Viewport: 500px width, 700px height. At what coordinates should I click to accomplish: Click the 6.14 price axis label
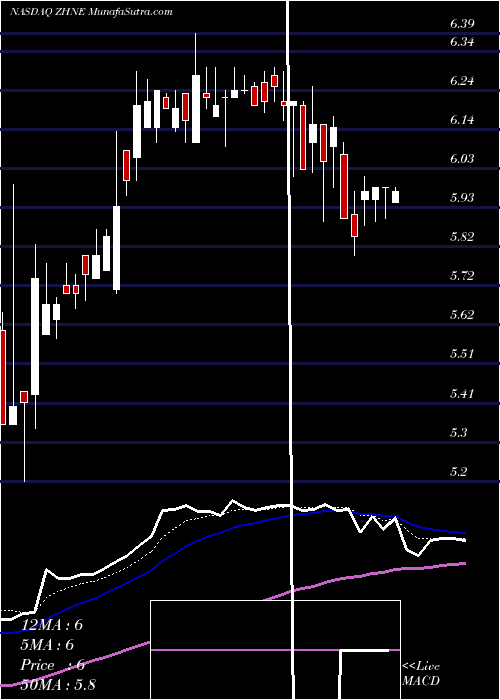coord(462,120)
